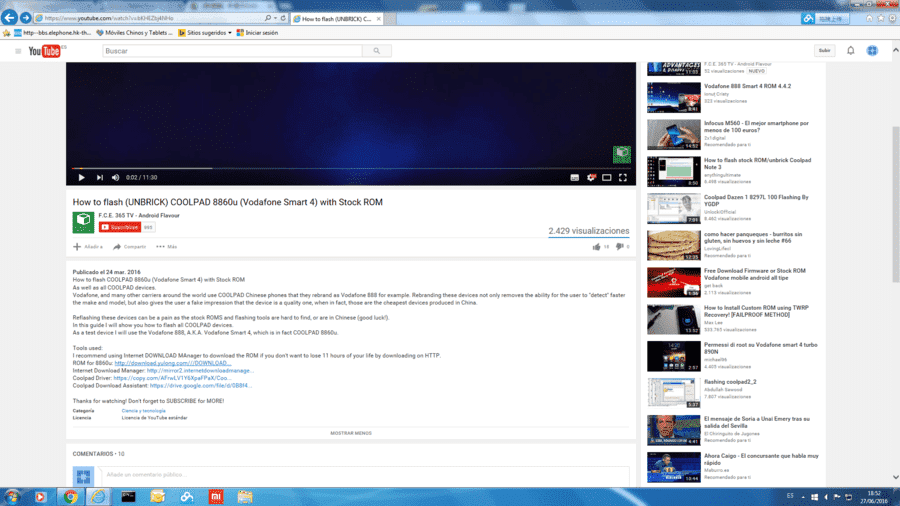Click the page vertical scrollbar thumb
The width and height of the screenshot is (900, 506).
coord(895,204)
